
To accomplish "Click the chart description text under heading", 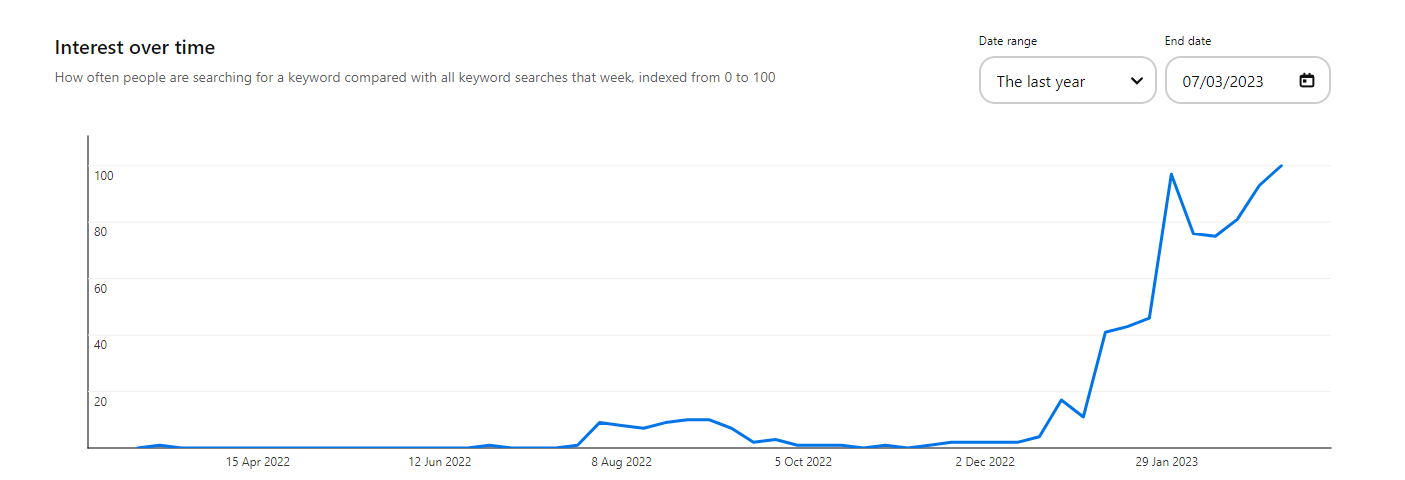I will point(415,77).
